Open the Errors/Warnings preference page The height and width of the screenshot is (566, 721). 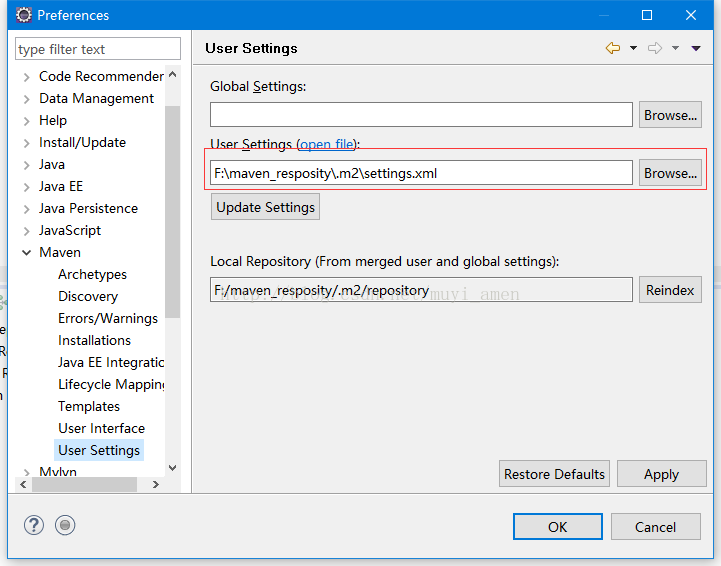click(x=107, y=318)
